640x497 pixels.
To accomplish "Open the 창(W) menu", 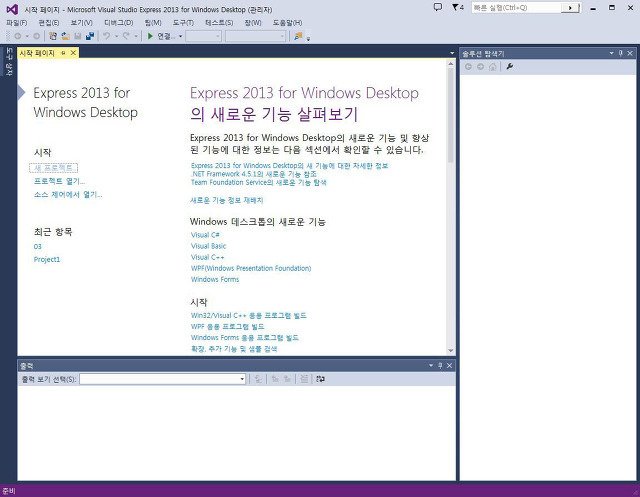I will pos(253,22).
